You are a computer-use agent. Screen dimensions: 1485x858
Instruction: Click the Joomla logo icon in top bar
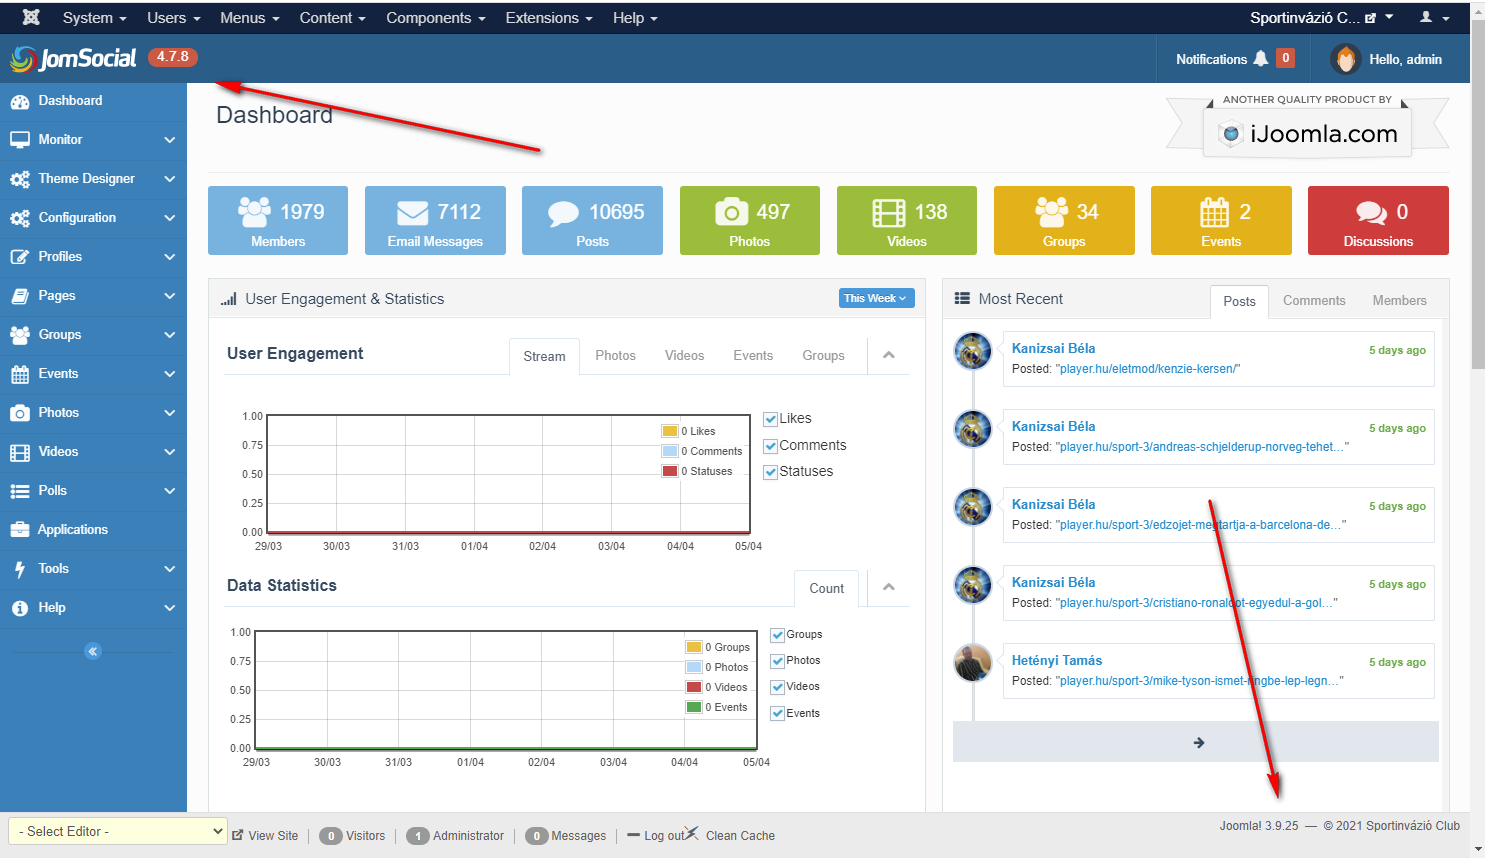tap(31, 17)
